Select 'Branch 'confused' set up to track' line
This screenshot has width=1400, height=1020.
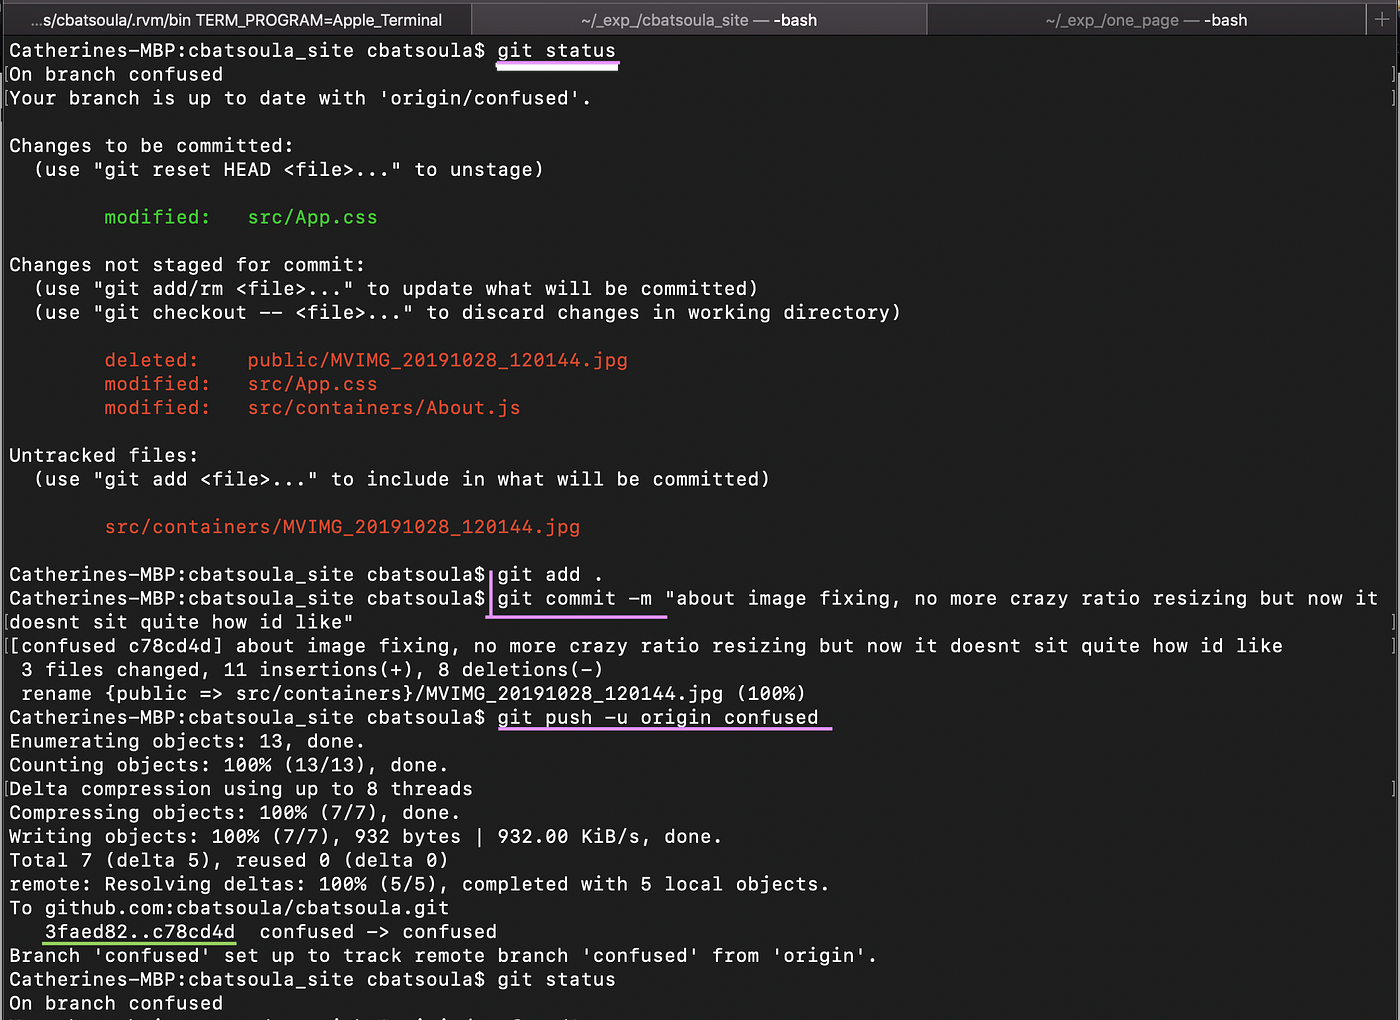click(443, 956)
